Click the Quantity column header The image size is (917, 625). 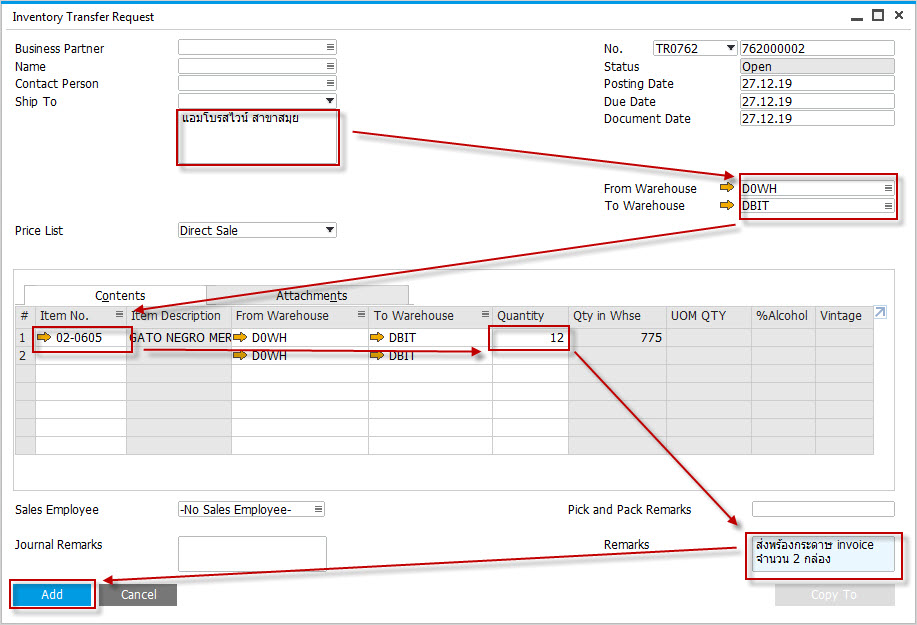coord(530,316)
